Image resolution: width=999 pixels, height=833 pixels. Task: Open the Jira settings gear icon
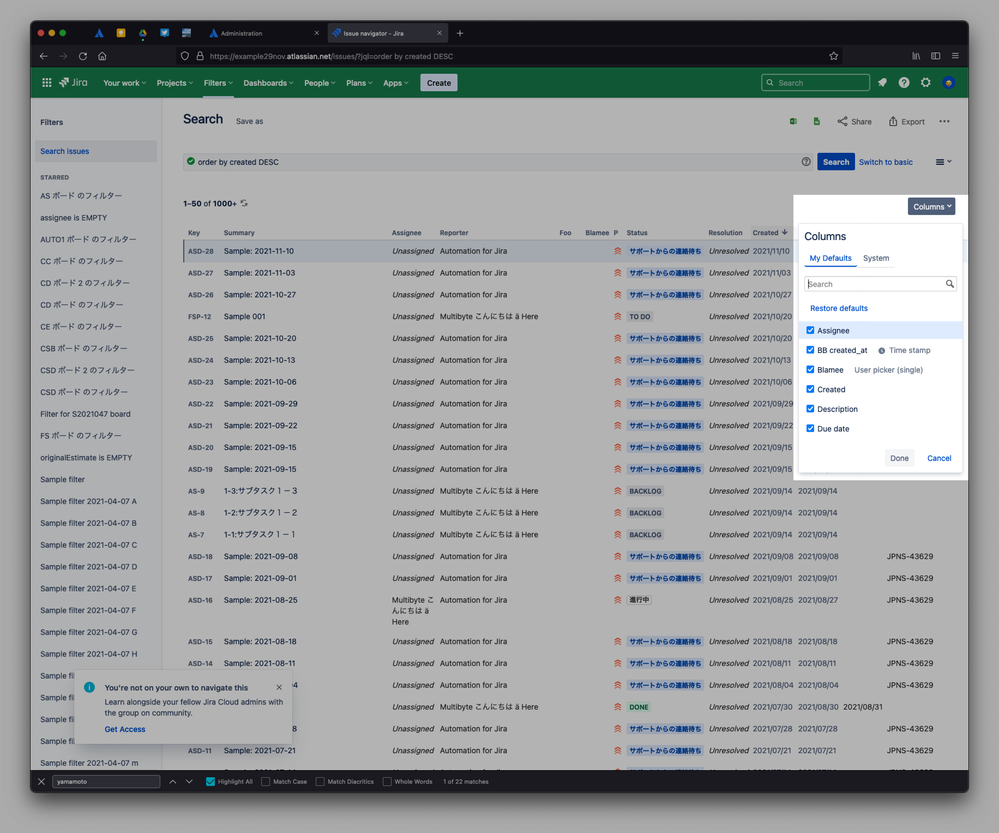926,82
